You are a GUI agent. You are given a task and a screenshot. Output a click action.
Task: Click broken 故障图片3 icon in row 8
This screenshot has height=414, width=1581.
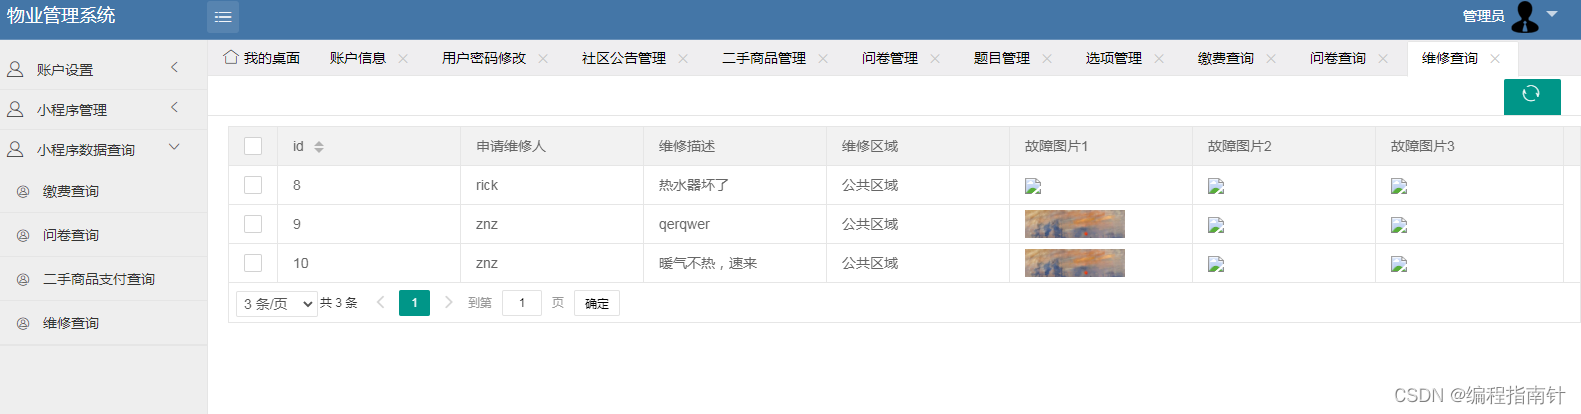coord(1399,186)
